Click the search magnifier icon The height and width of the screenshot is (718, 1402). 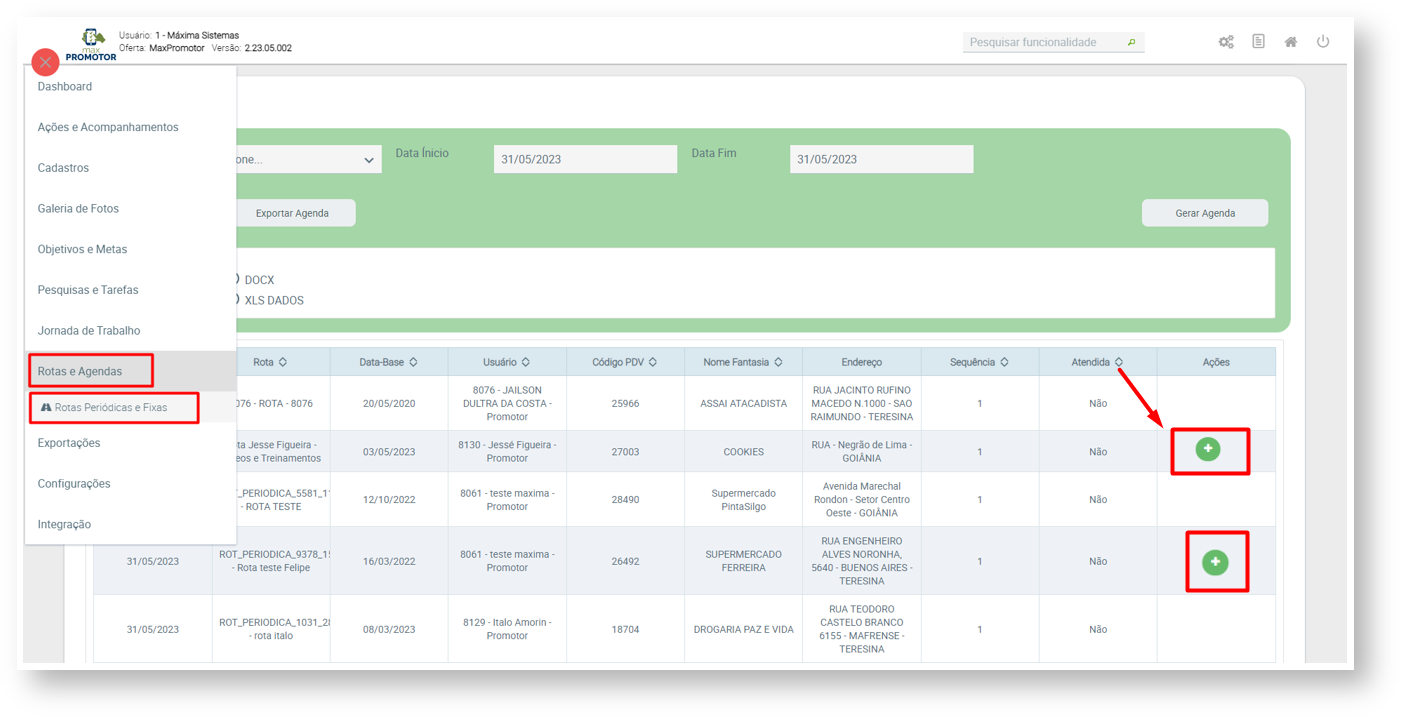coord(1132,43)
